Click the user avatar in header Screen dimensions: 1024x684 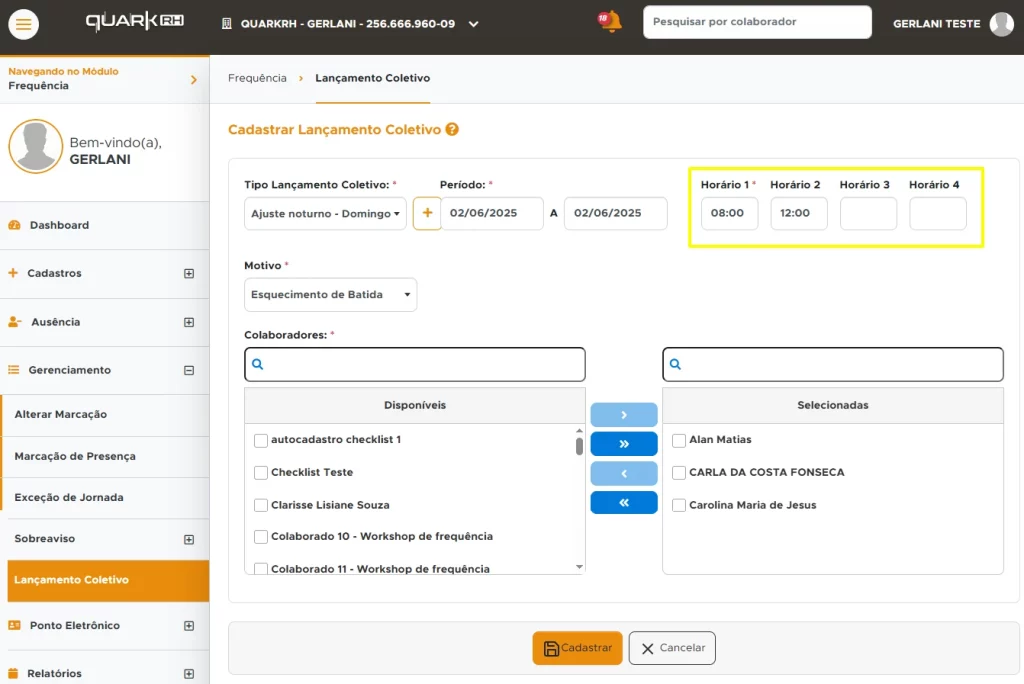(1001, 24)
